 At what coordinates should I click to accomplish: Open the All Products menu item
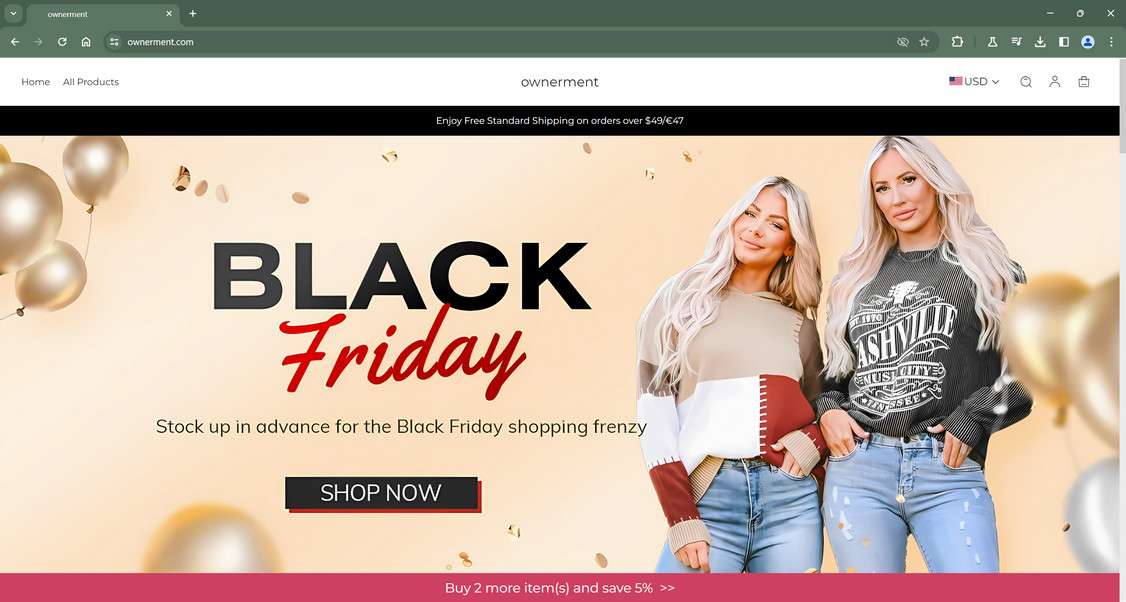pos(90,82)
